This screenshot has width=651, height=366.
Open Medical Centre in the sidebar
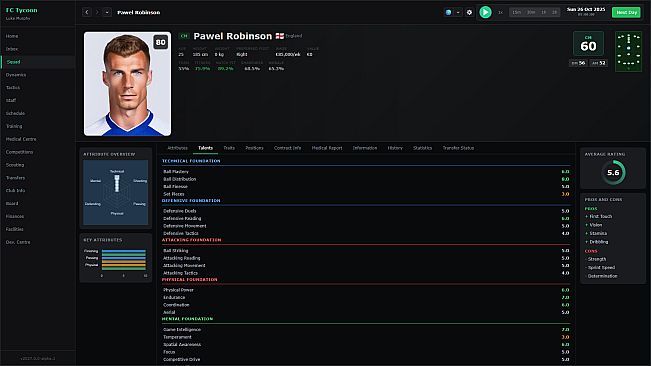pyautogui.click(x=38, y=139)
